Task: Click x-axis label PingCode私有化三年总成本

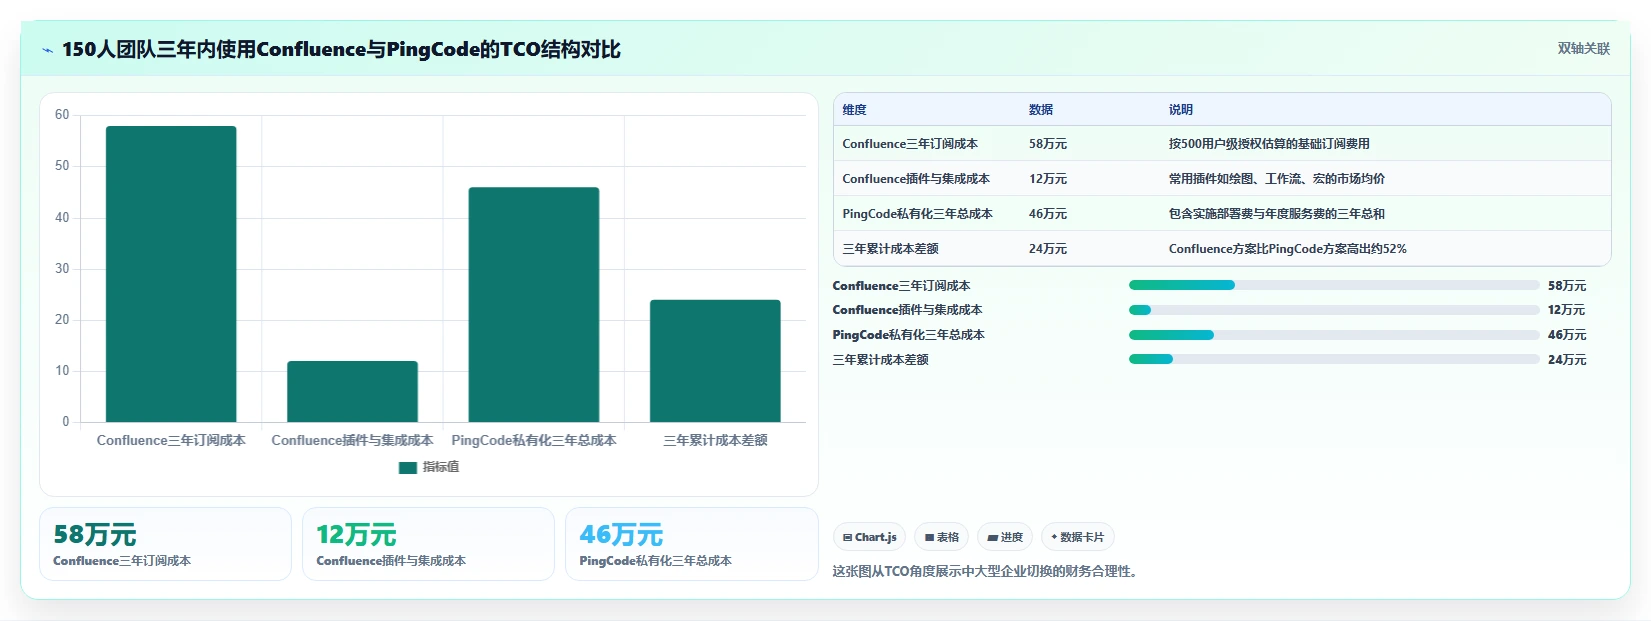Action: pos(534,440)
